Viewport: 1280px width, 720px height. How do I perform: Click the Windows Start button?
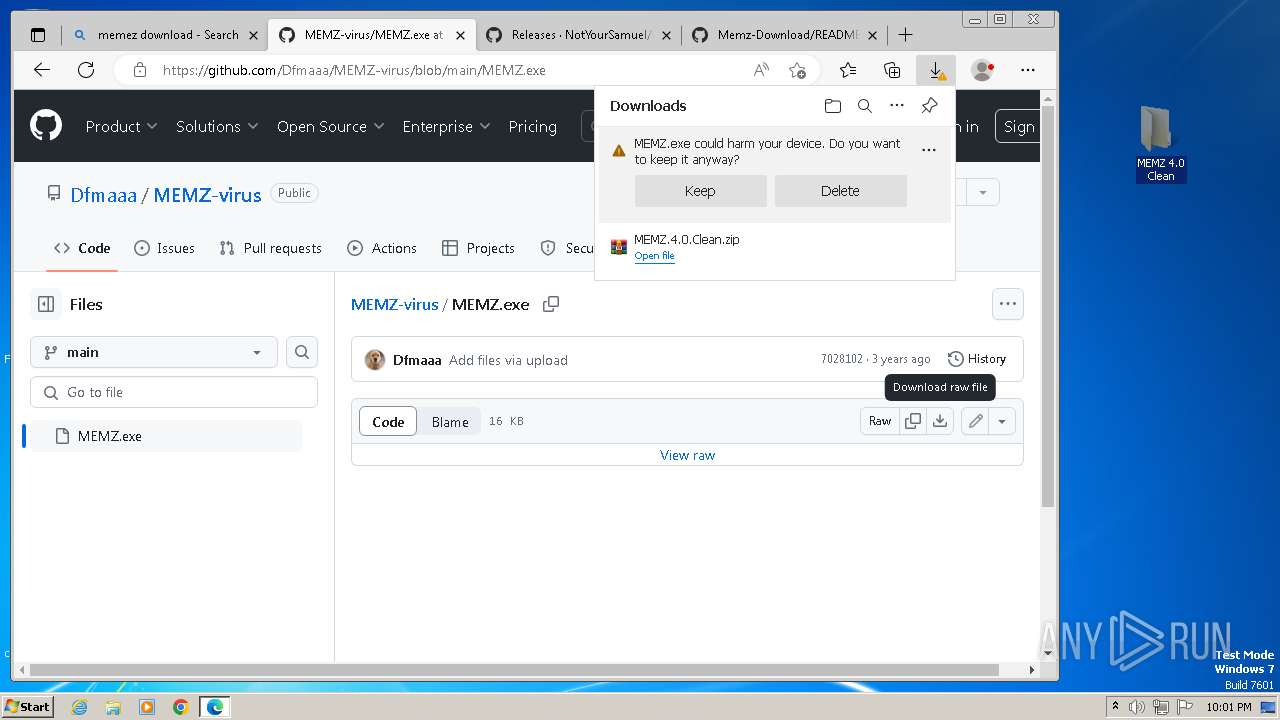click(28, 707)
